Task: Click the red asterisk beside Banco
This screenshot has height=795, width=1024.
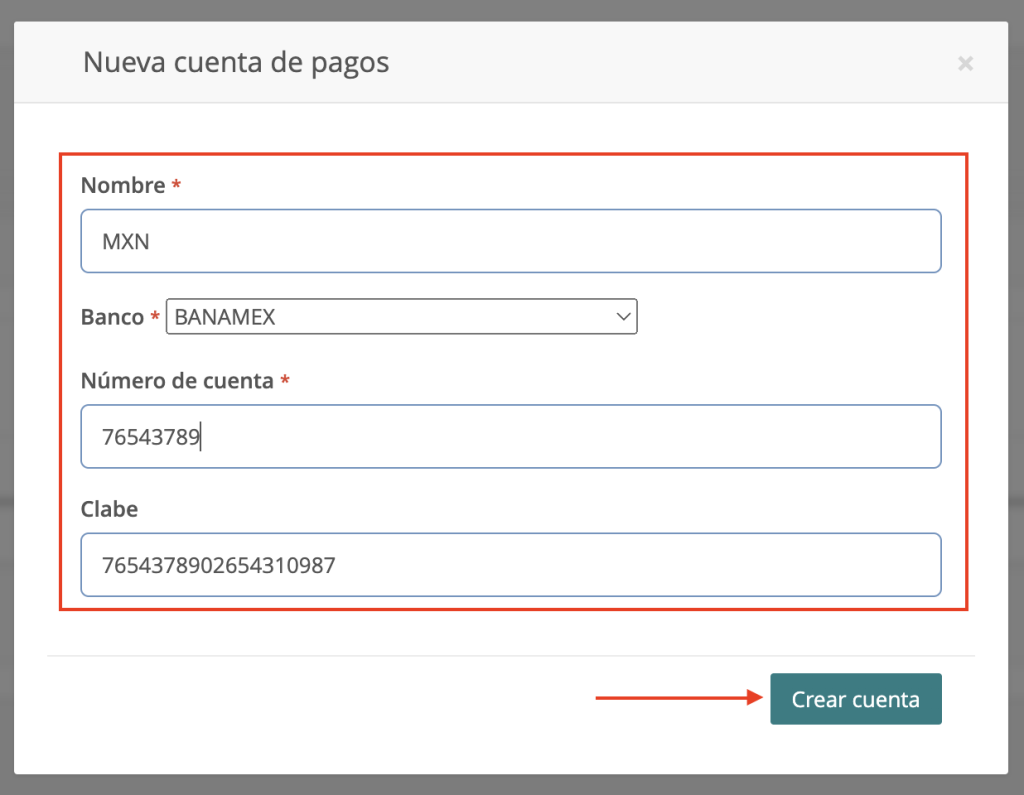Action: pos(155,317)
